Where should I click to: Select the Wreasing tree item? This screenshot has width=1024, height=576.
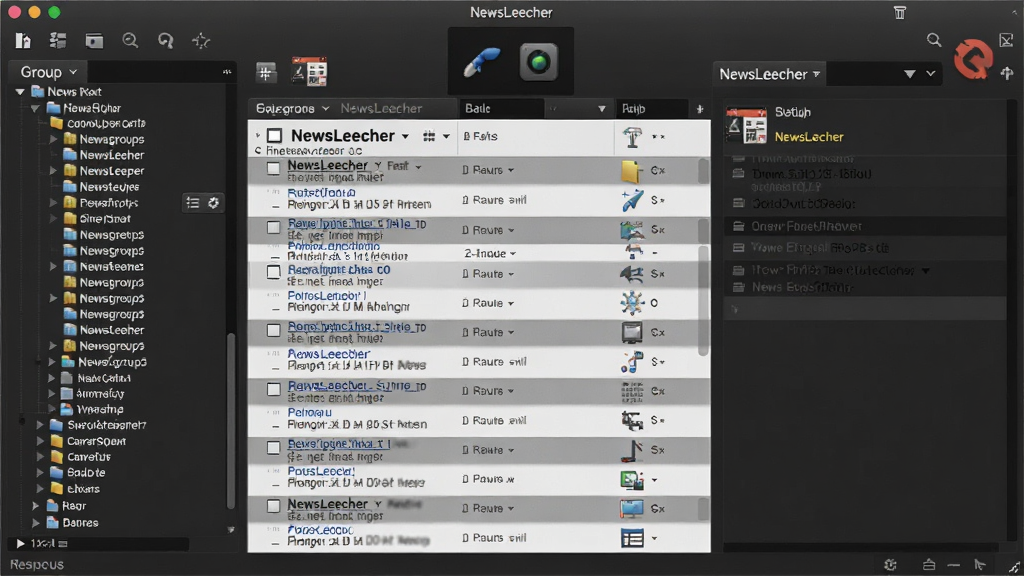pos(100,410)
